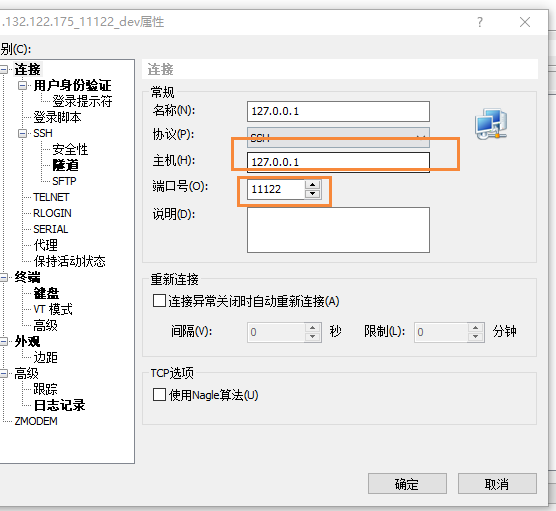The height and width of the screenshot is (511, 556).
Task: Click the network computers session icon
Action: (x=491, y=124)
